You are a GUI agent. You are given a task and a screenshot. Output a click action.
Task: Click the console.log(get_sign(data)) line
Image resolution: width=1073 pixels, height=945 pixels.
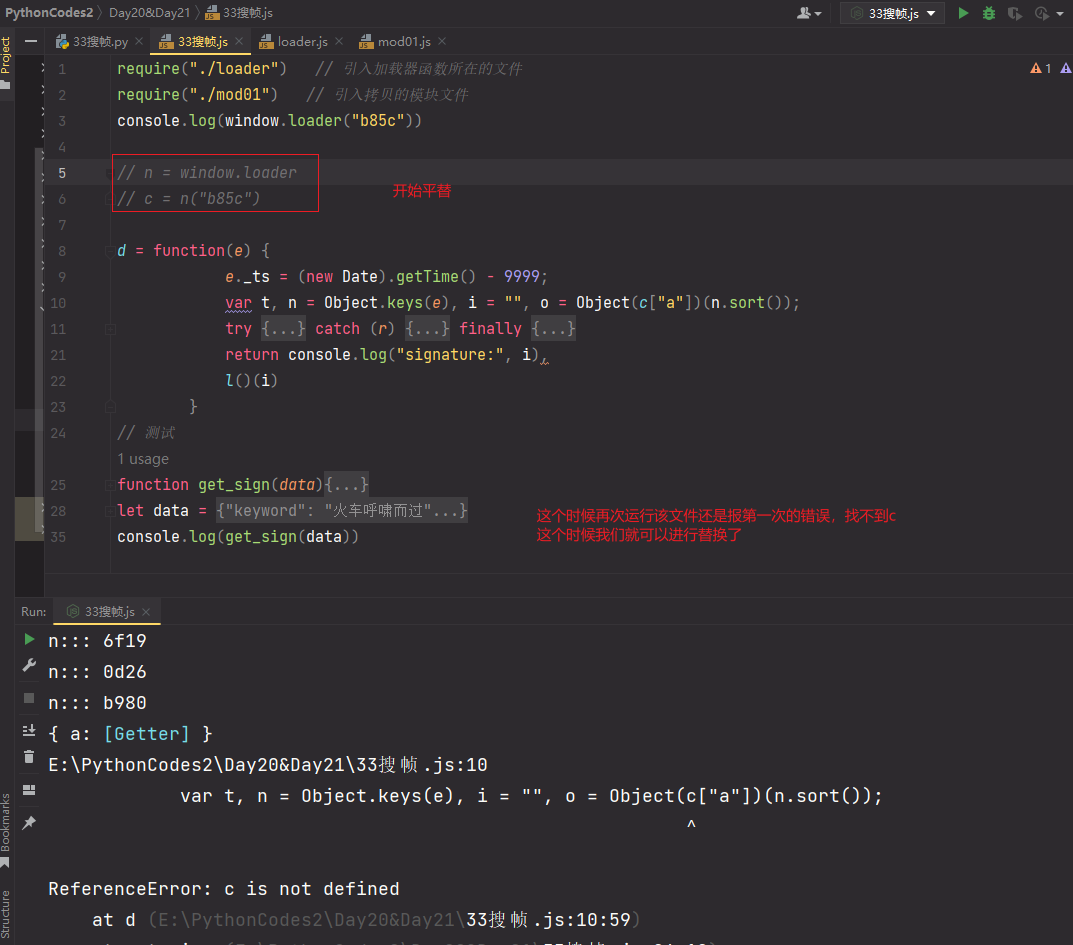click(238, 536)
